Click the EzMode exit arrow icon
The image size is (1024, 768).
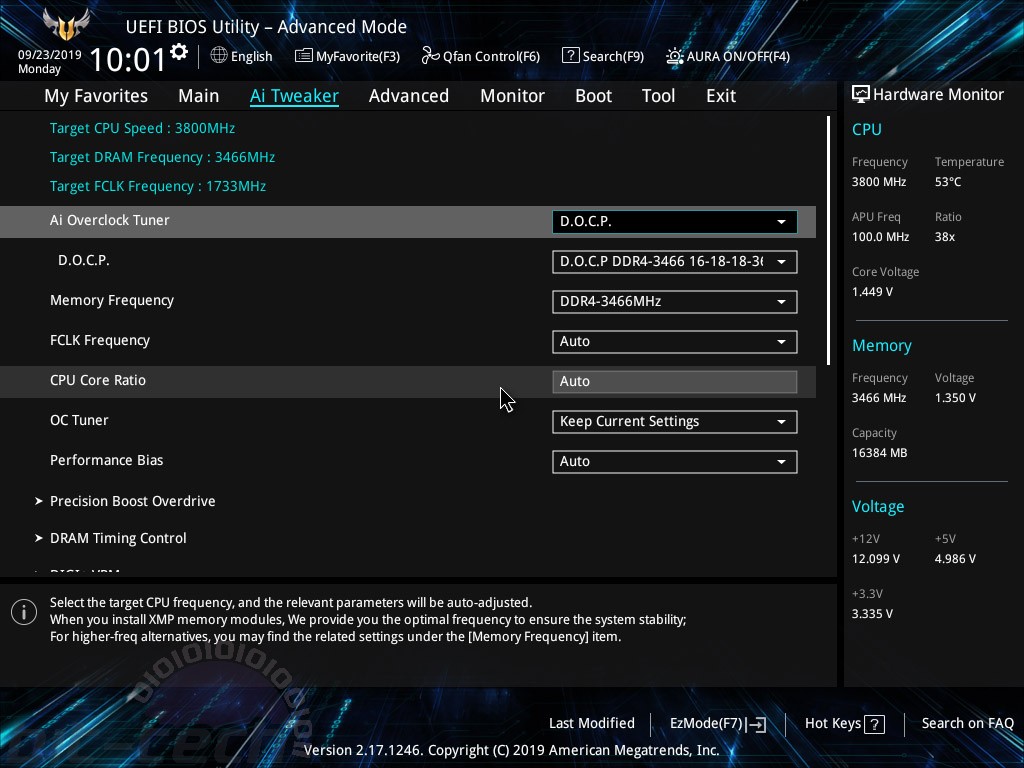(756, 724)
